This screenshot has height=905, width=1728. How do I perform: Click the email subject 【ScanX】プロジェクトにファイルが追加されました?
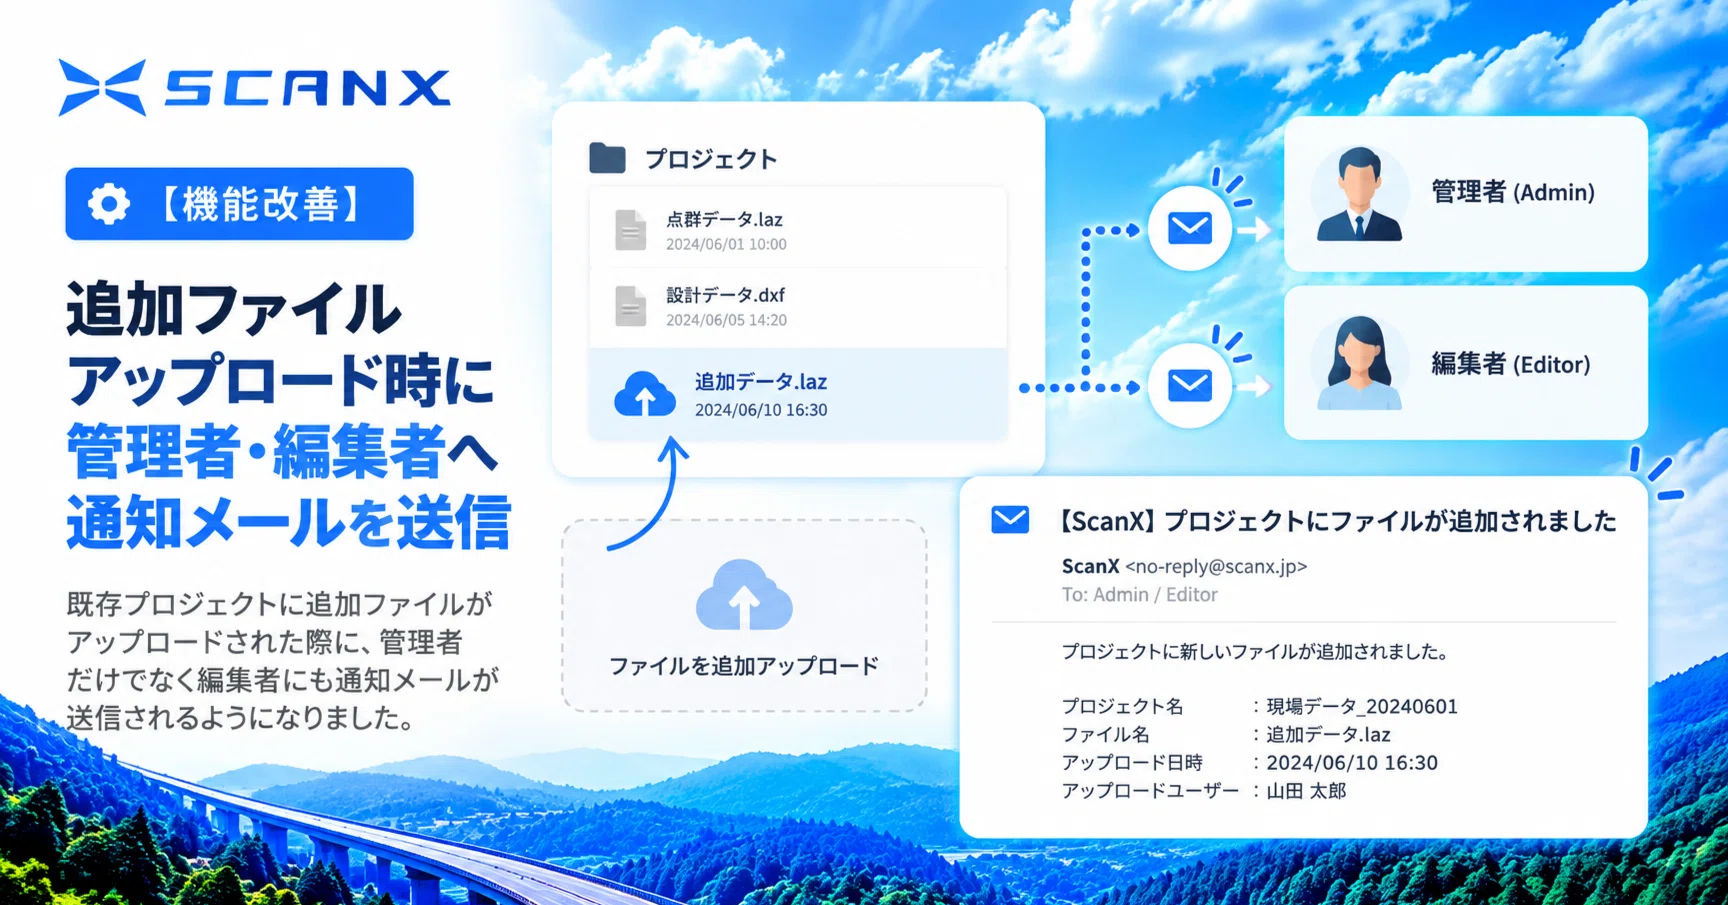[x=1336, y=521]
